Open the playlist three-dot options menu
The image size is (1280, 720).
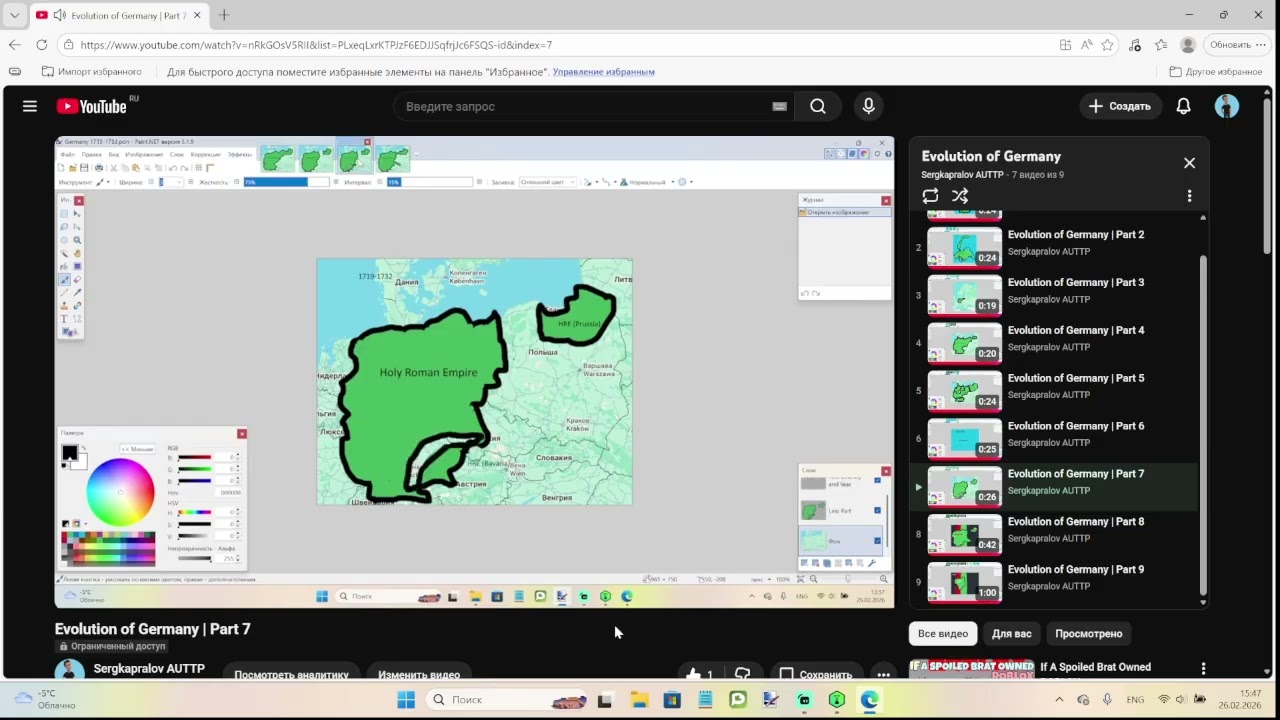[1189, 196]
